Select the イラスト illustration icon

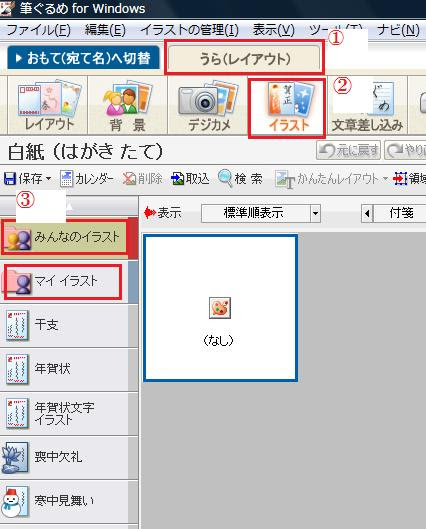(x=287, y=108)
